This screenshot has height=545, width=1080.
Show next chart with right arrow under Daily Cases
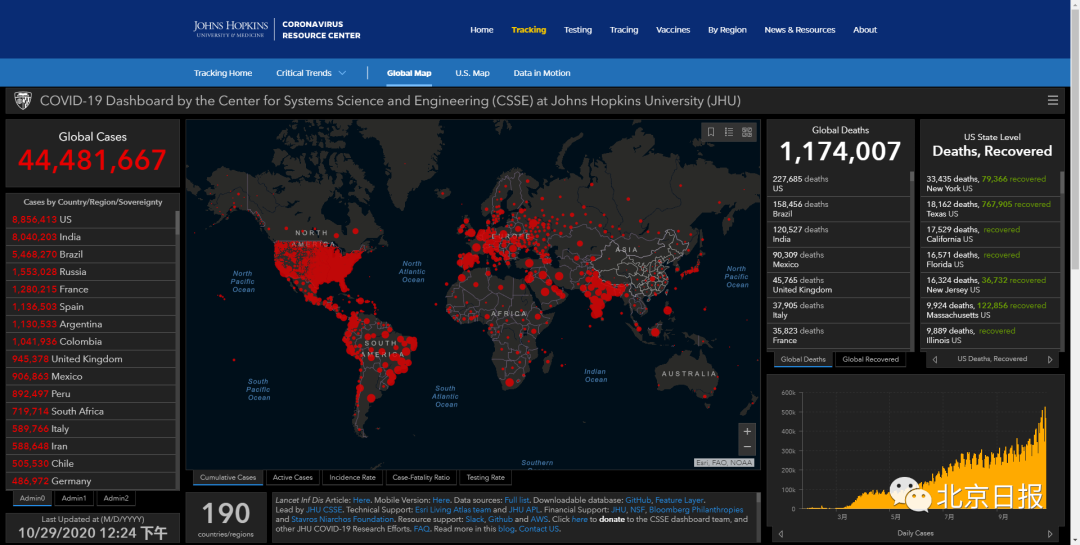(1050, 533)
